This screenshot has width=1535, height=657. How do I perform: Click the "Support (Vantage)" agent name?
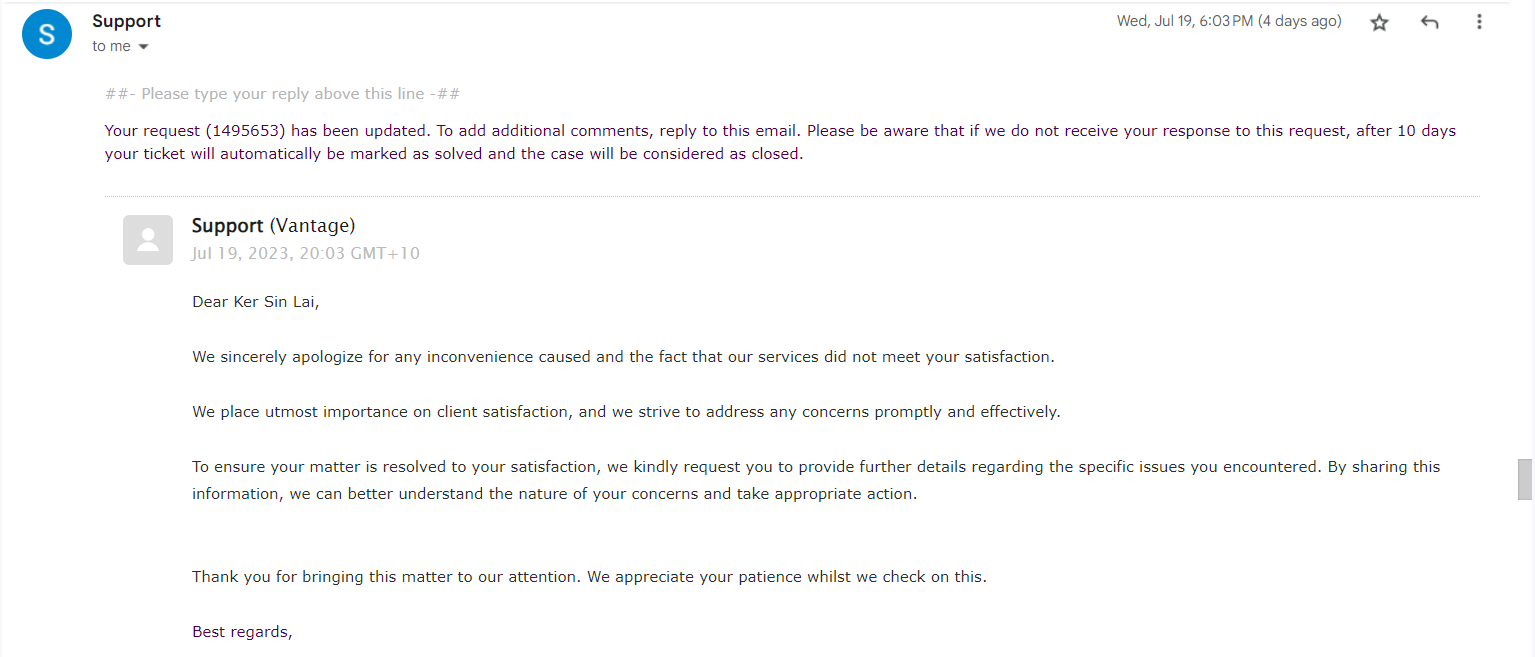tap(273, 226)
